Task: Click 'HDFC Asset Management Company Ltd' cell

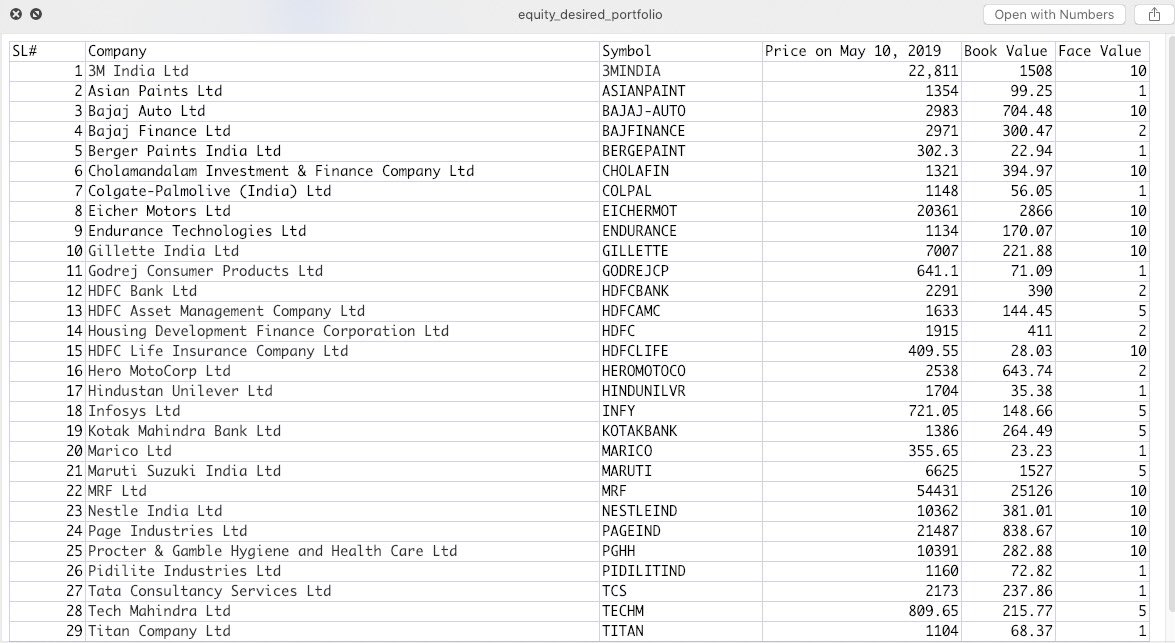Action: 342,311
